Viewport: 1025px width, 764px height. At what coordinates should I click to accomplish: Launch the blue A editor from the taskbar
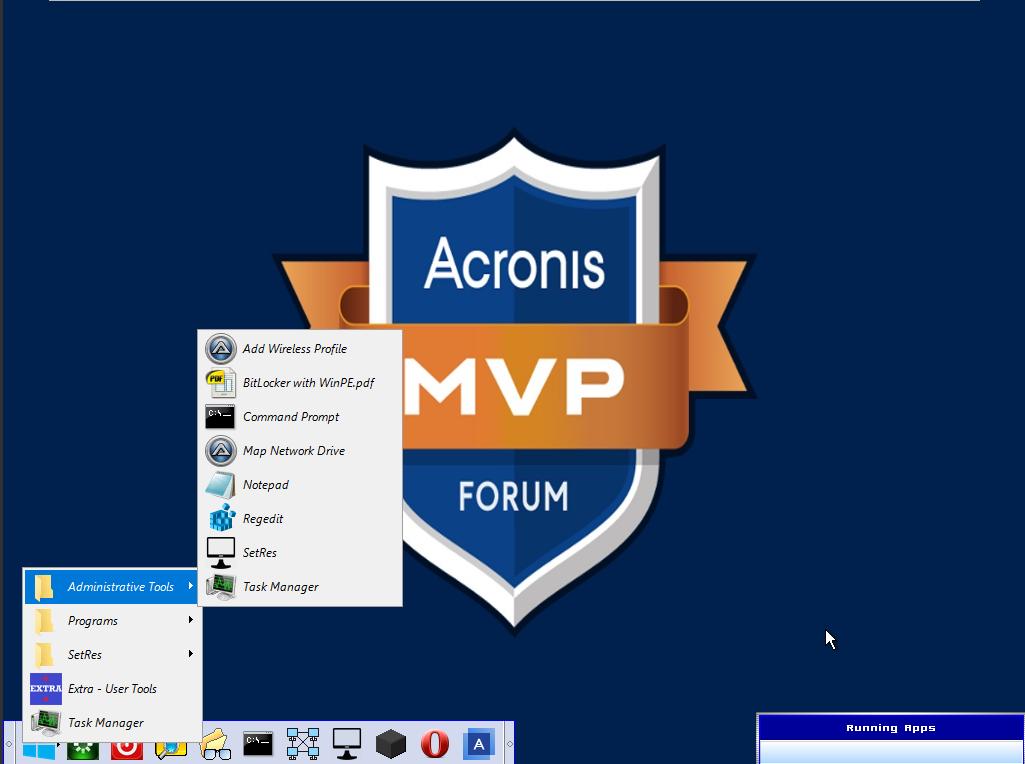click(x=478, y=744)
